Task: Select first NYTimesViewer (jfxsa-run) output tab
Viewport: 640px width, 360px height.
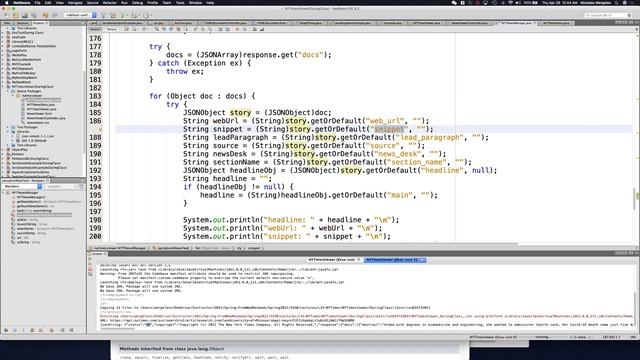Action: click(334, 260)
